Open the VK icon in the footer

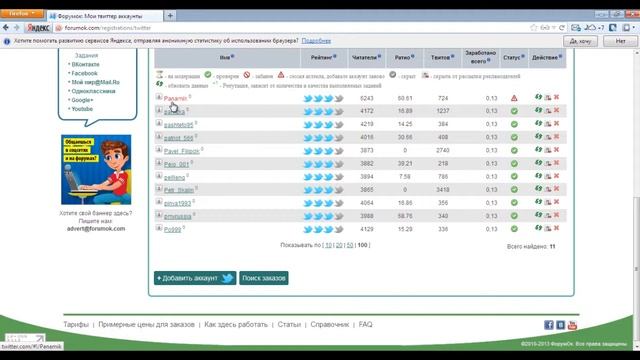click(560, 325)
